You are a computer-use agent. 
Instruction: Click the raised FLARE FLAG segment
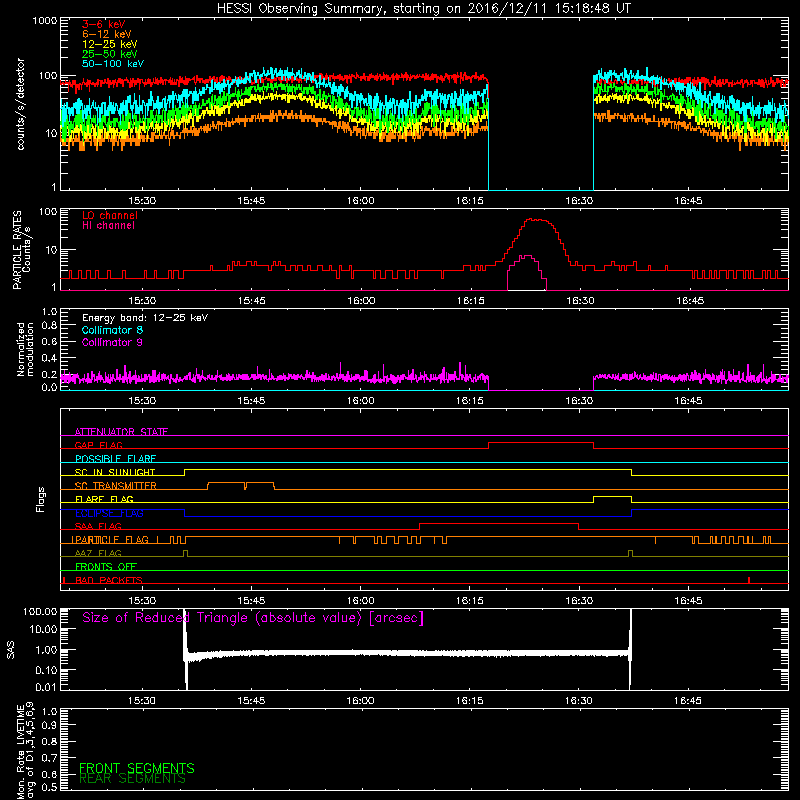click(x=612, y=496)
